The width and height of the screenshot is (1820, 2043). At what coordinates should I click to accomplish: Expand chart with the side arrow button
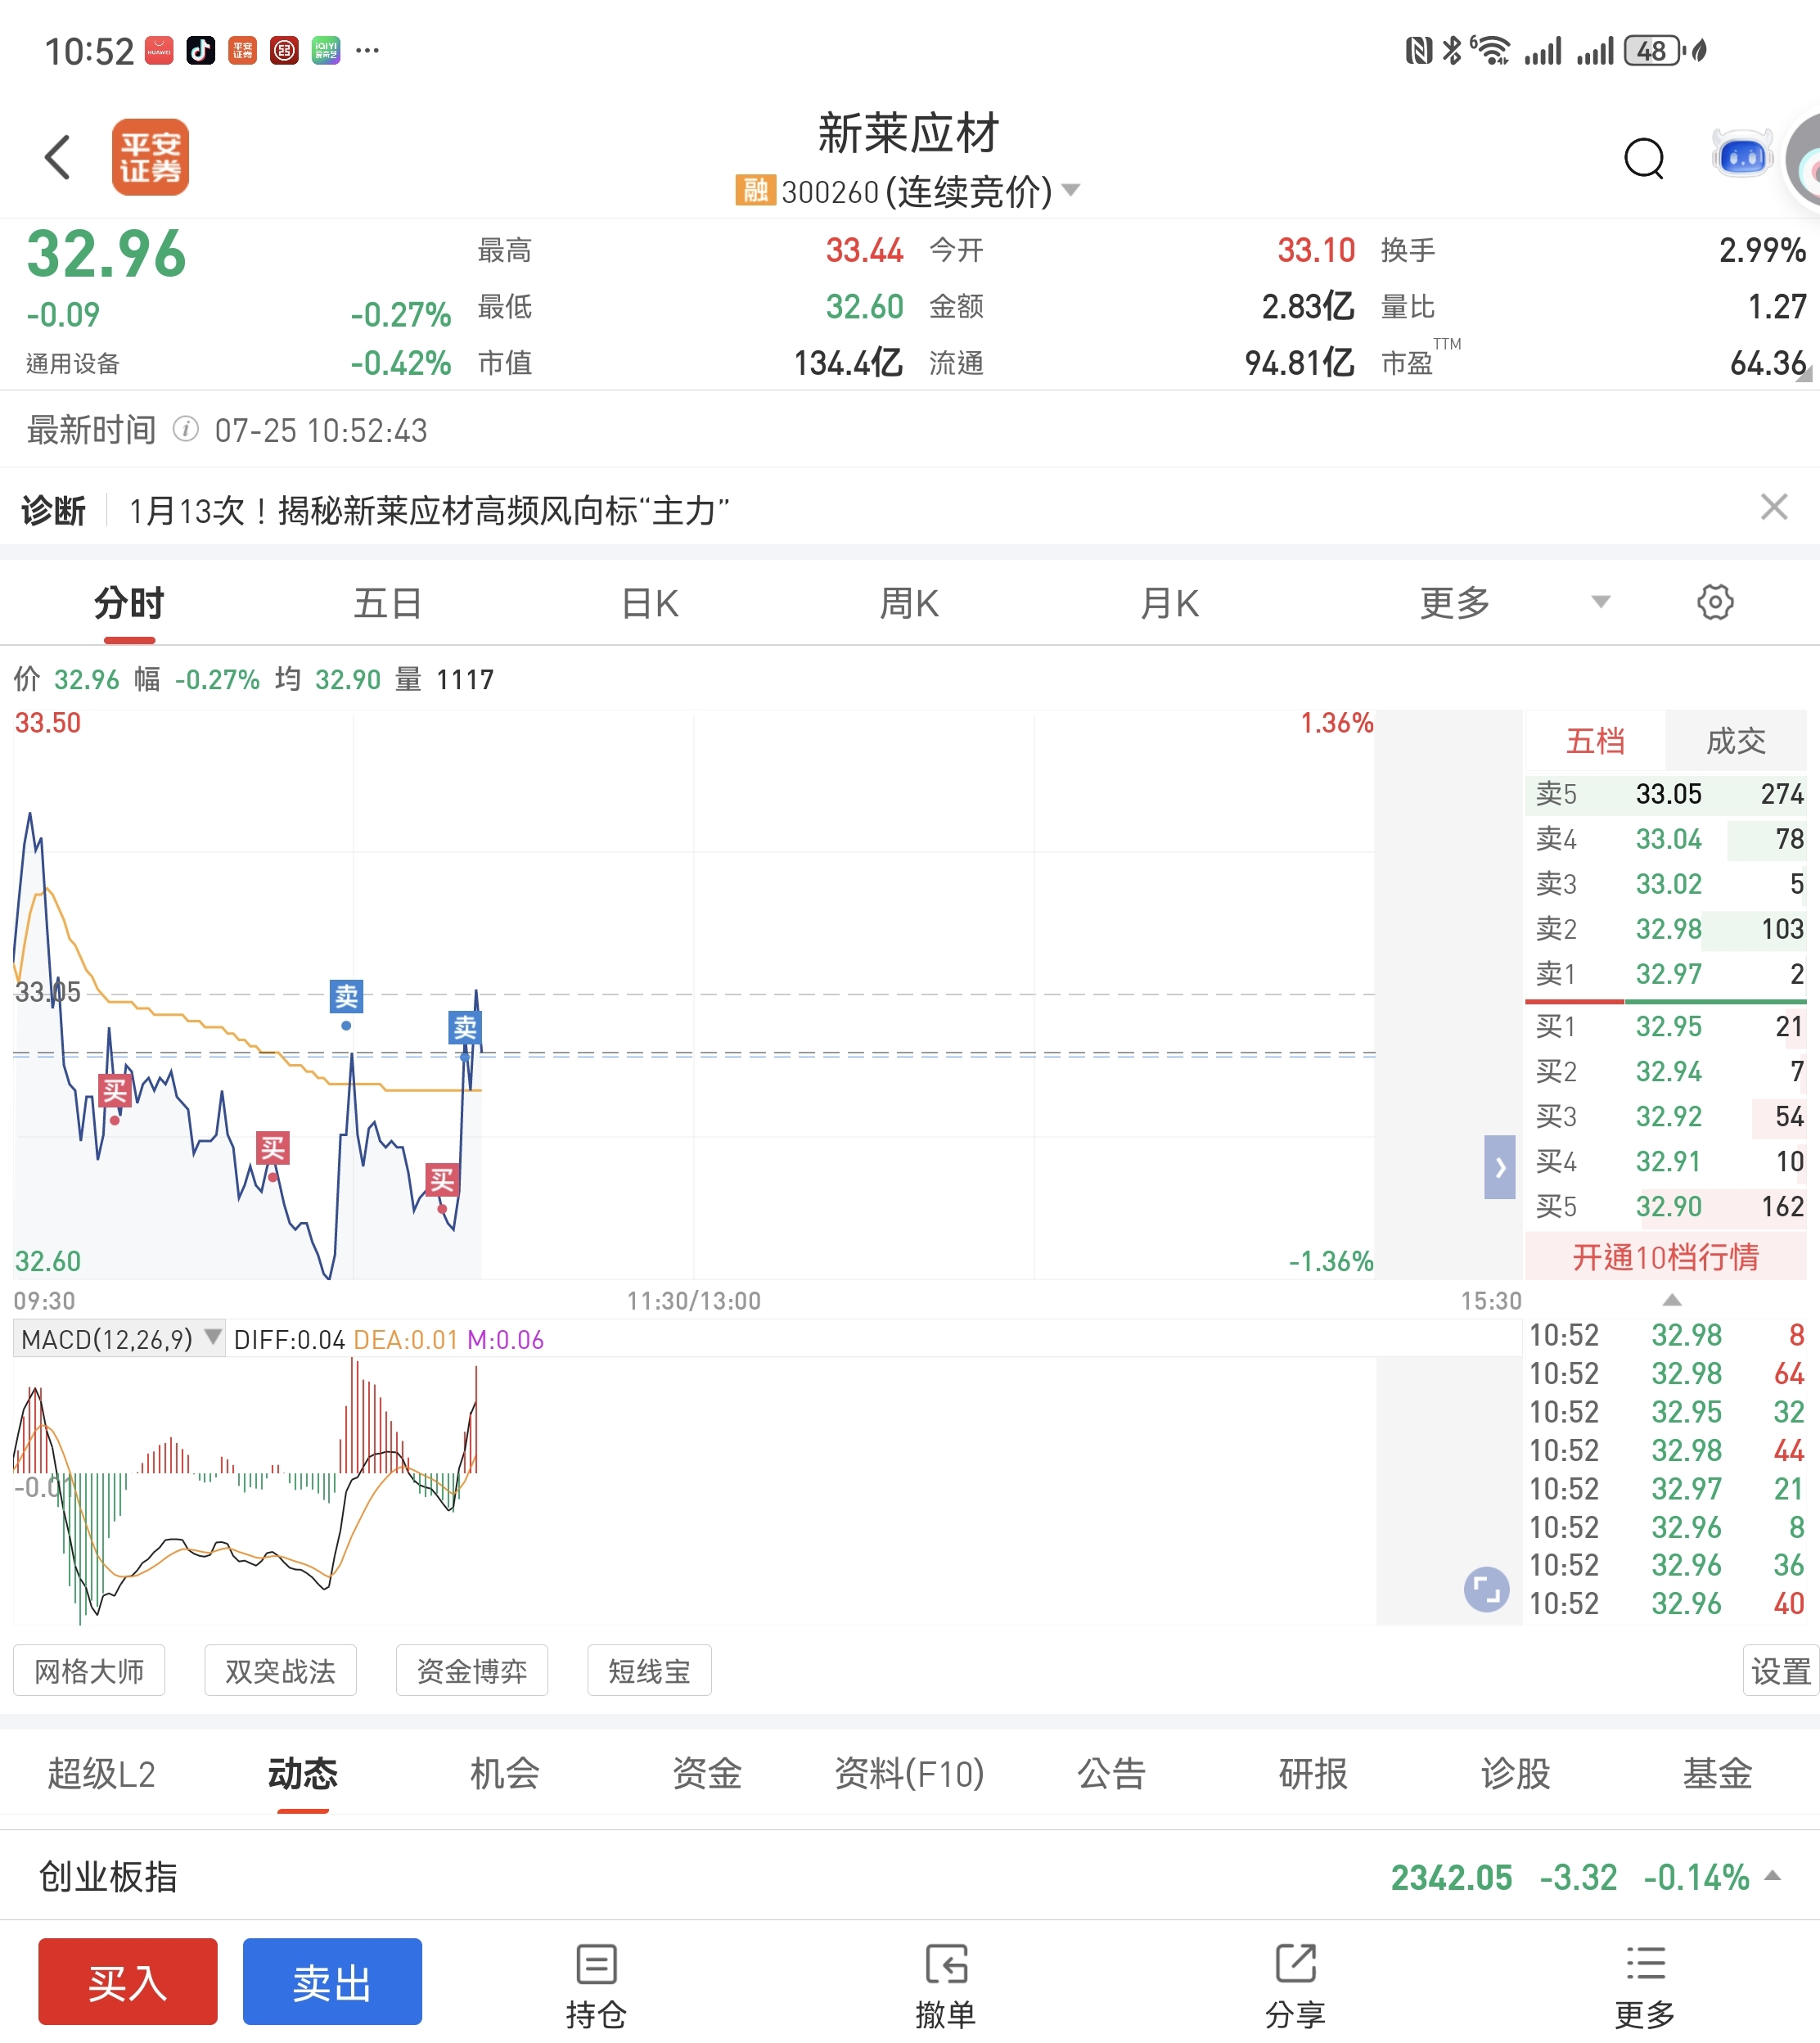pyautogui.click(x=1499, y=1167)
